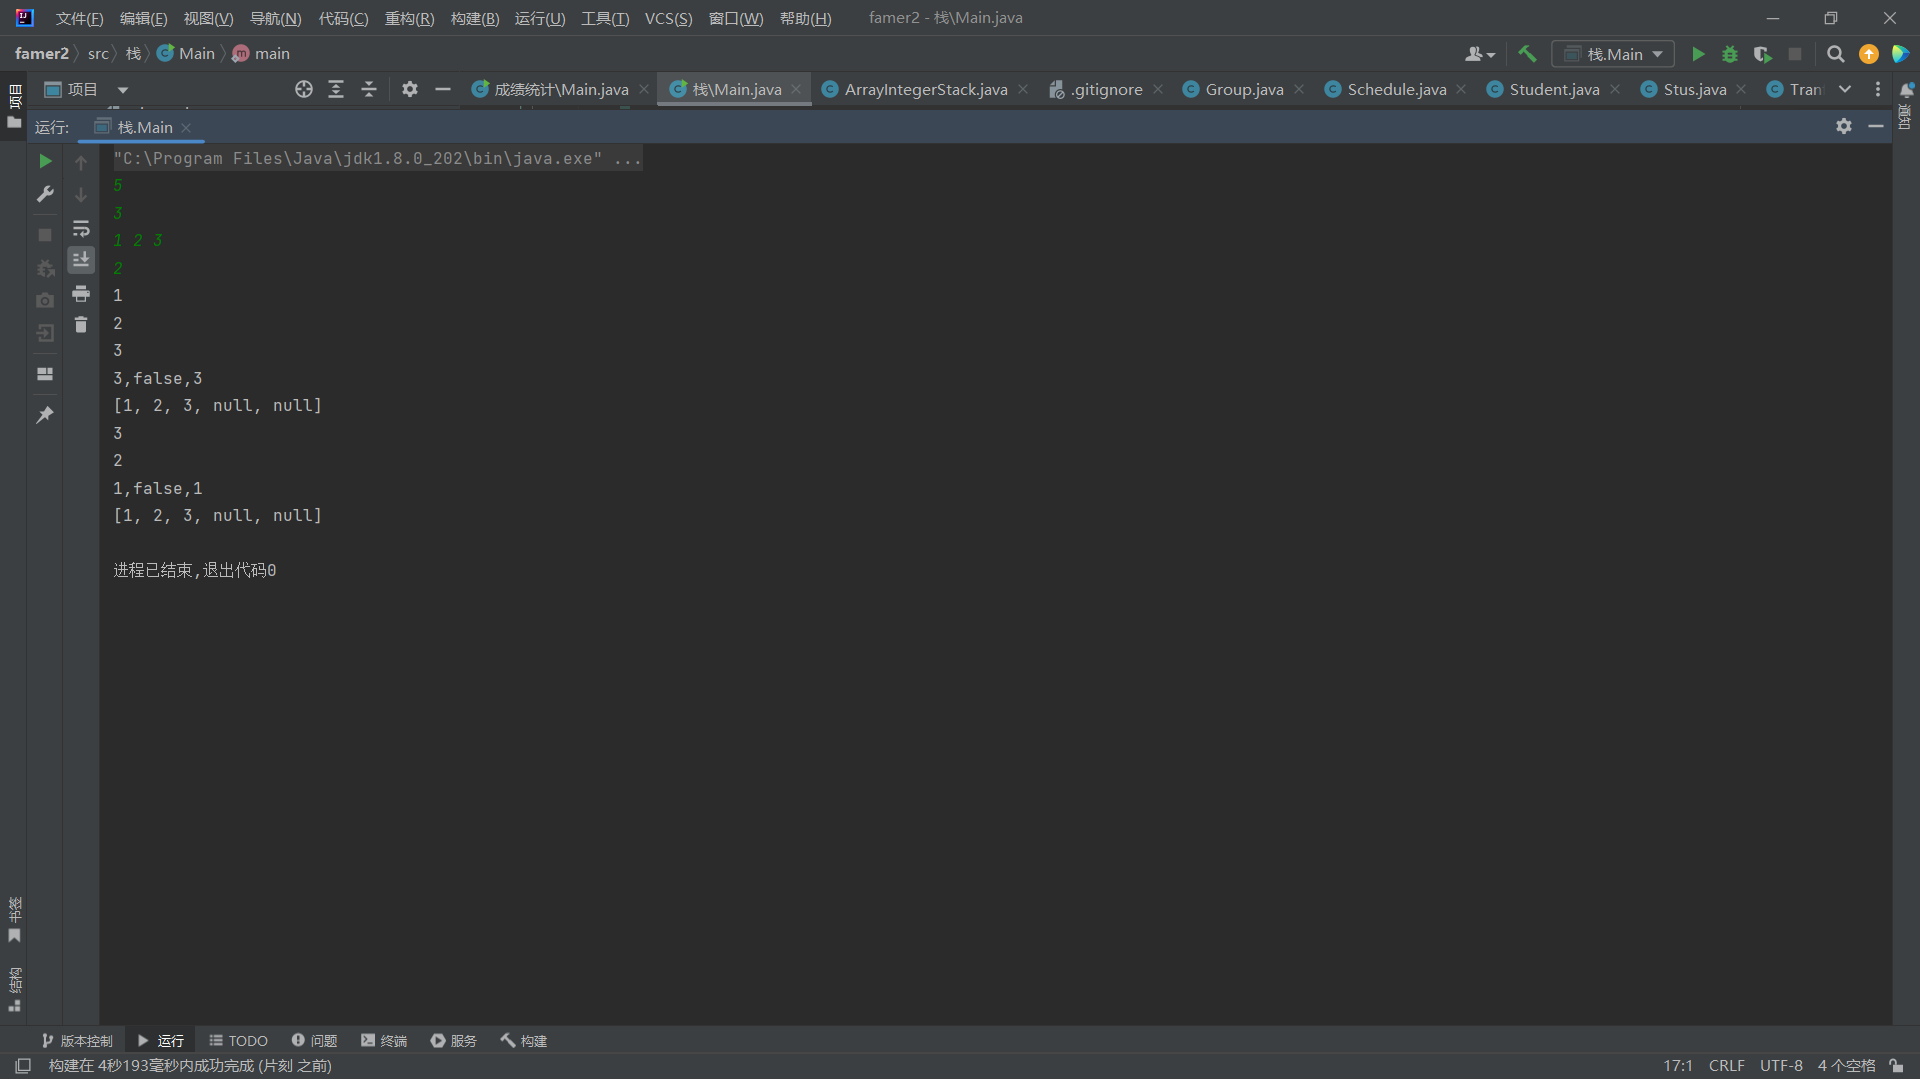Open the TODO tool window
Image resolution: width=1920 pixels, height=1080 pixels.
point(238,1041)
